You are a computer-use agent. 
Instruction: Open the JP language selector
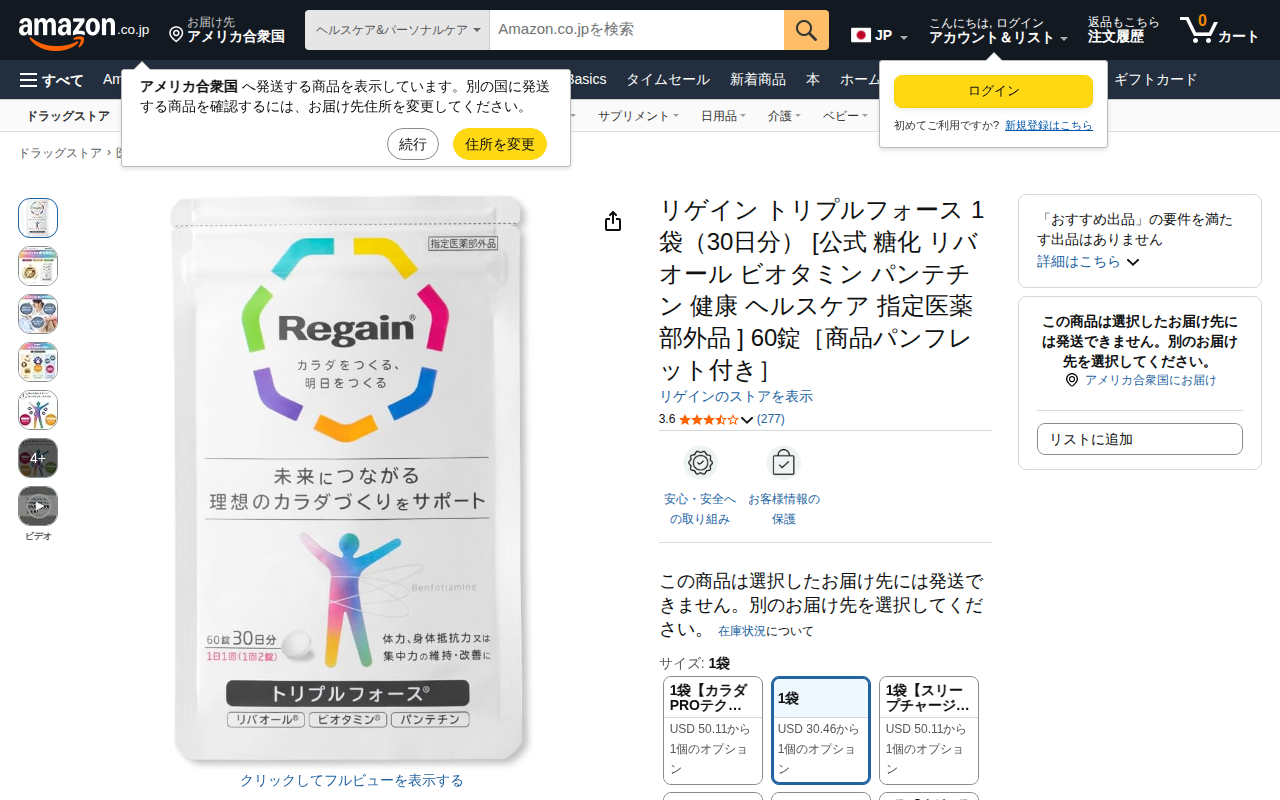[879, 36]
